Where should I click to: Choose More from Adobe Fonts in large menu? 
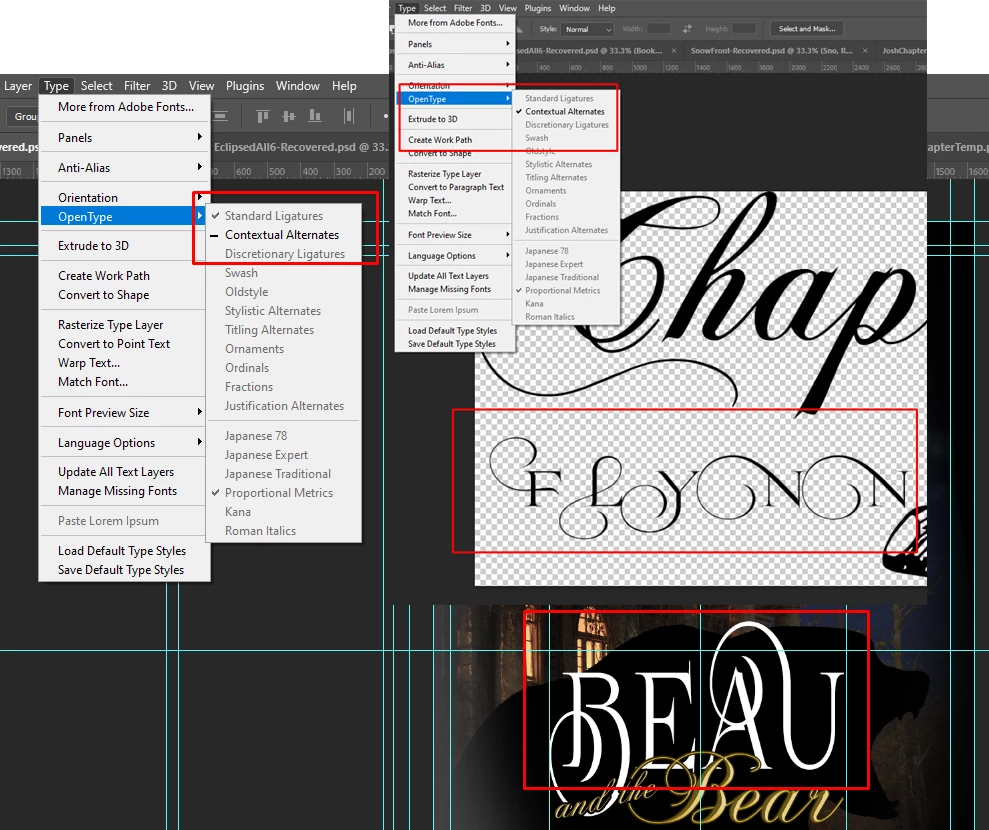click(125, 107)
